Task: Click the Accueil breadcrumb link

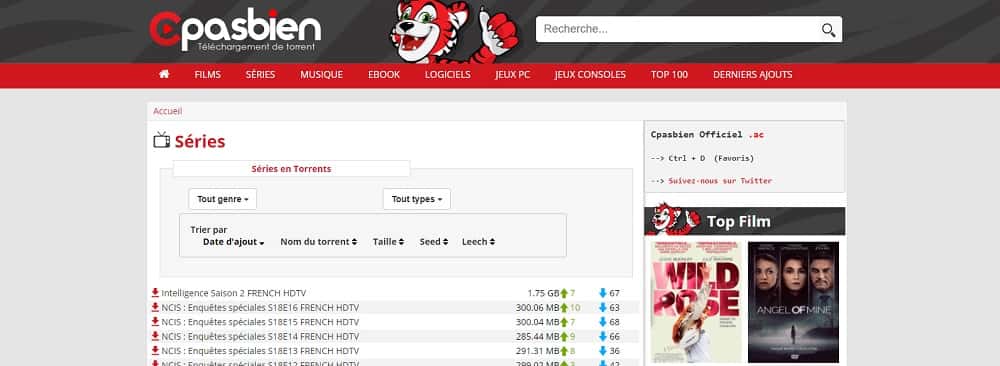Action: 167,111
